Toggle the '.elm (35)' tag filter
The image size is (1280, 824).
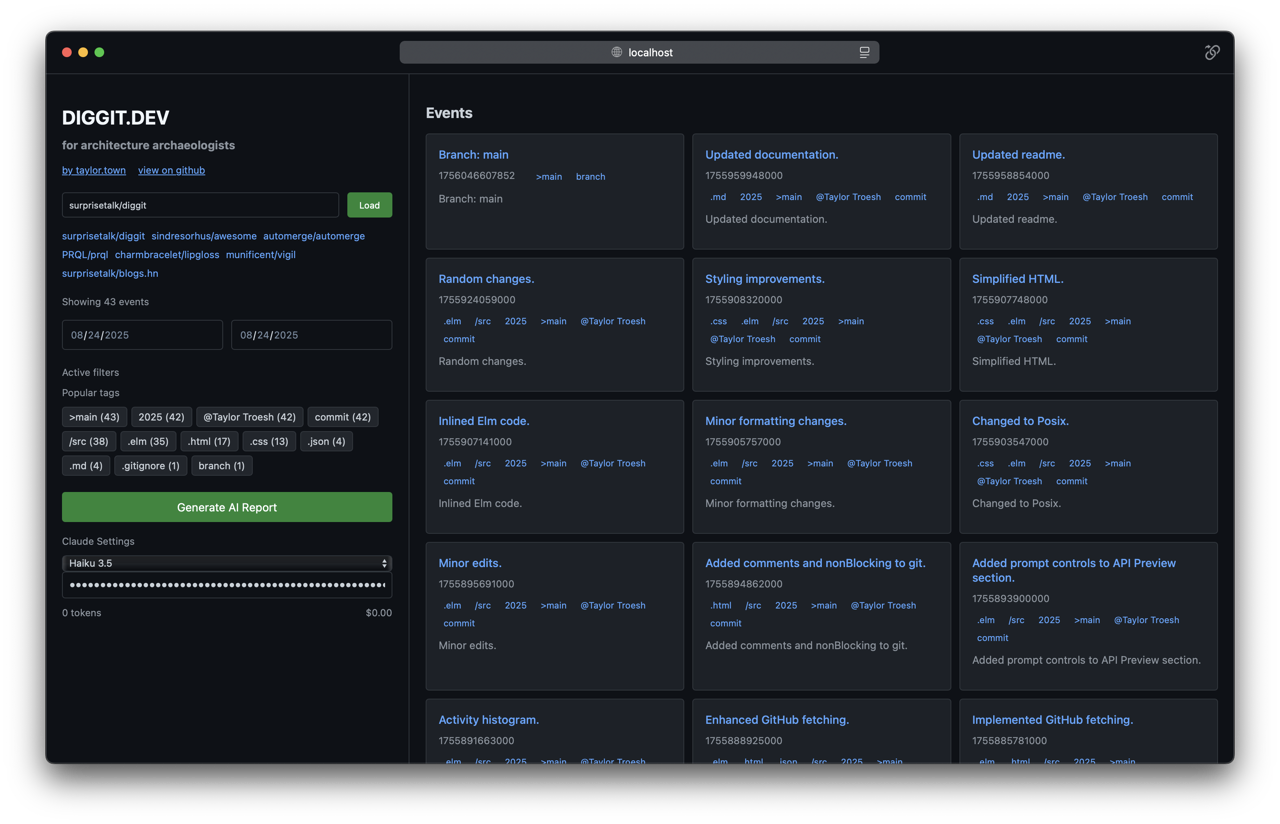pyautogui.click(x=148, y=441)
